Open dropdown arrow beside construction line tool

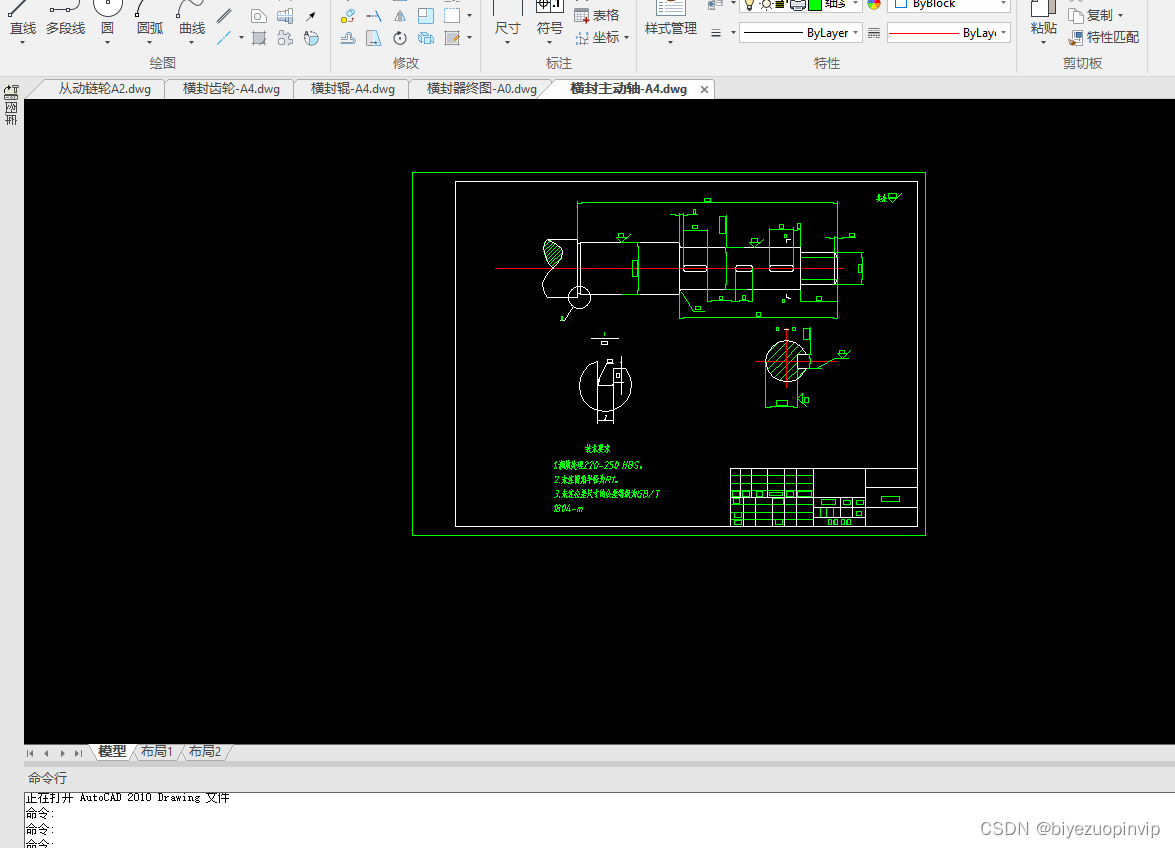[x=241, y=37]
